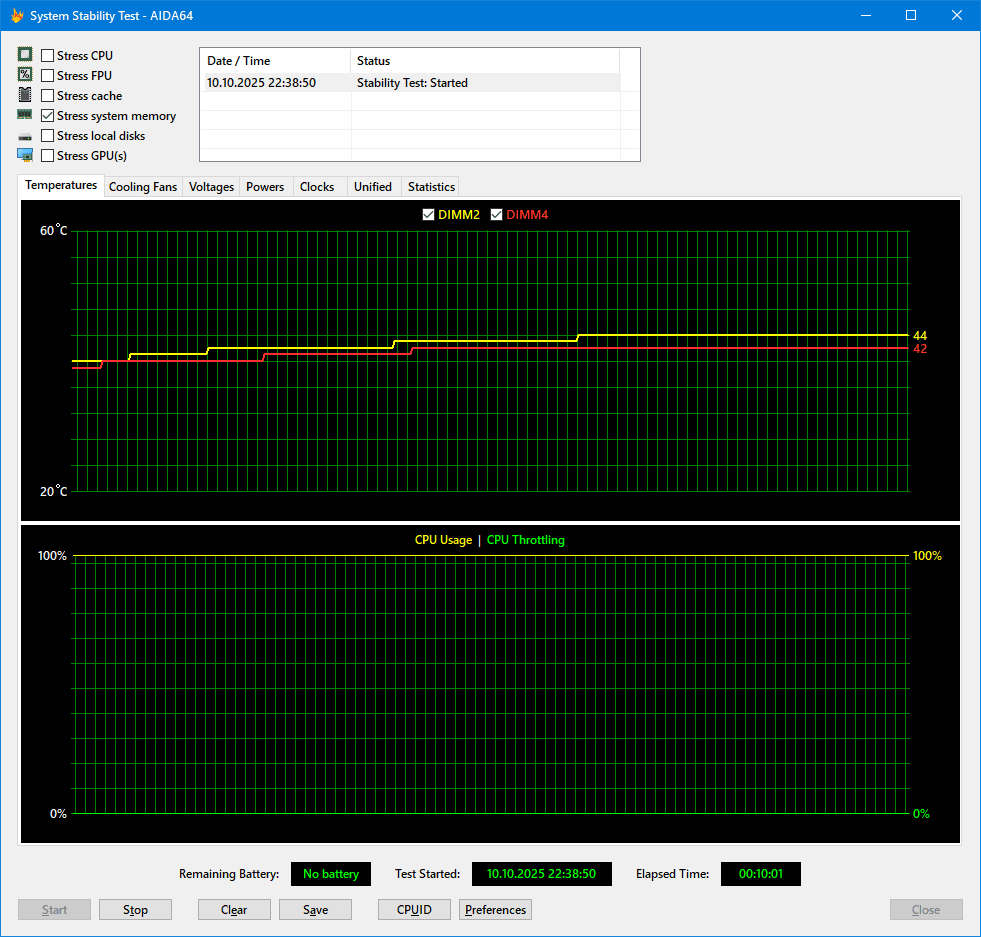
Task: Switch to the Cooling Fans tab
Action: pos(143,186)
